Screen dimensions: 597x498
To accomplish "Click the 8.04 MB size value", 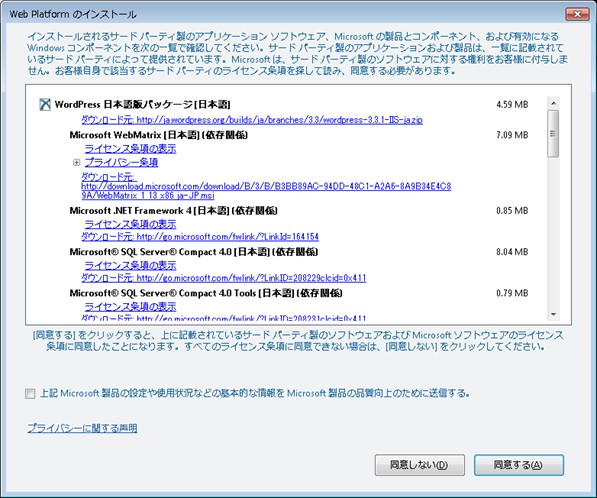I will click(512, 252).
